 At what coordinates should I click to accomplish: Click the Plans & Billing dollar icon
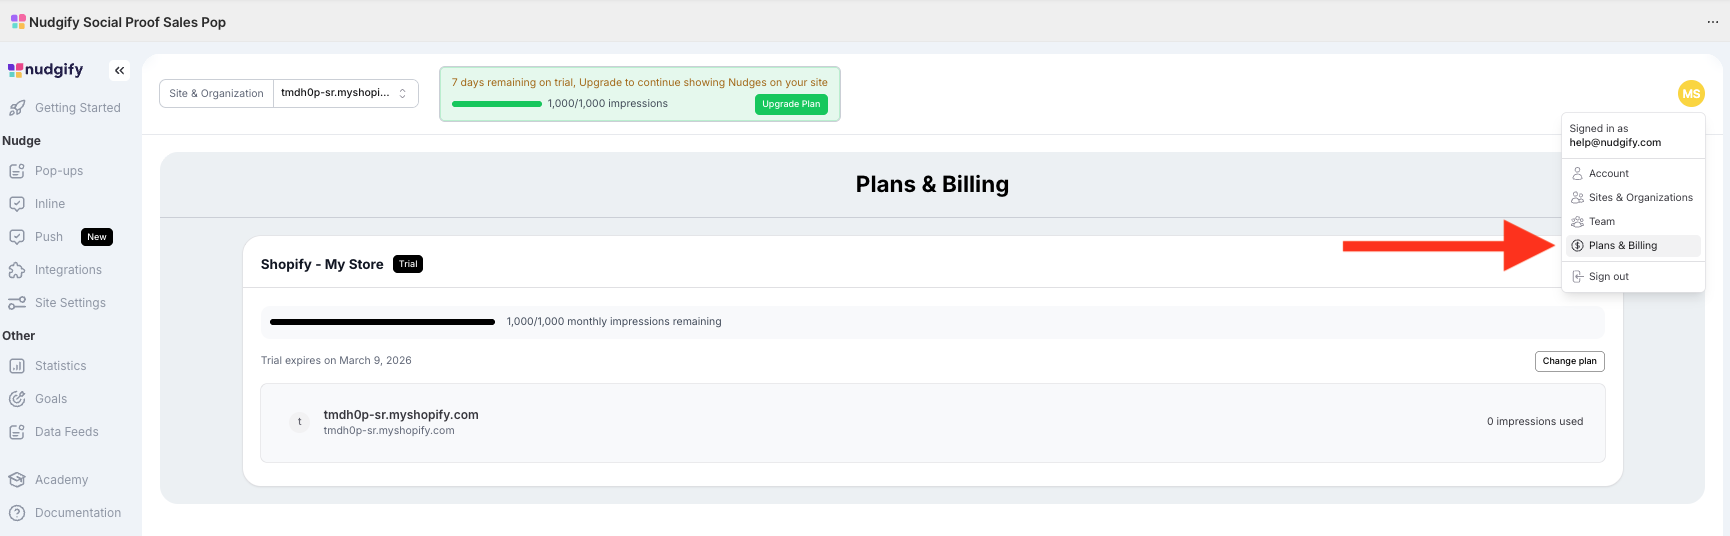click(1577, 246)
